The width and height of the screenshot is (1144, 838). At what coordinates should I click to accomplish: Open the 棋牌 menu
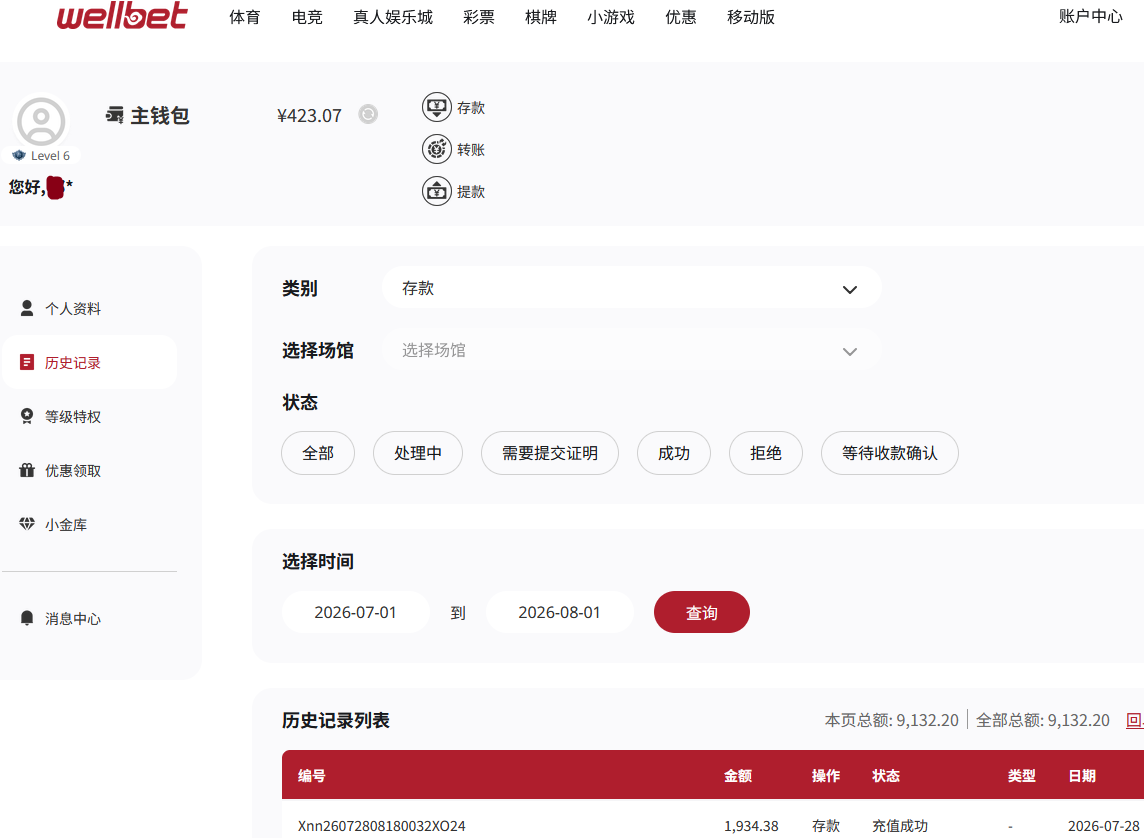(x=541, y=17)
